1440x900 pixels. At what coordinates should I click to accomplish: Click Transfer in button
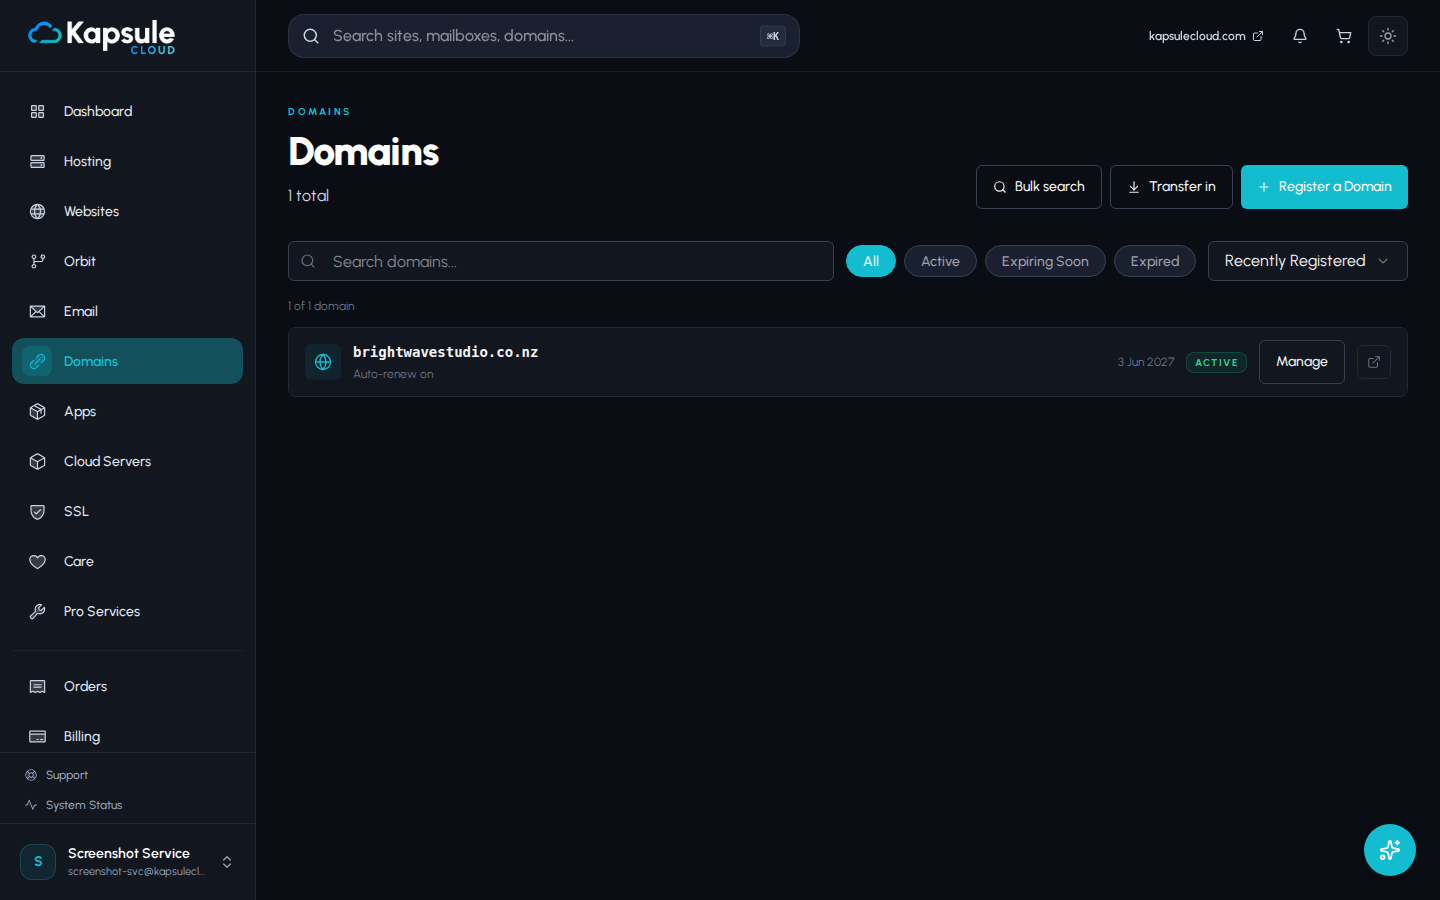tap(1171, 187)
